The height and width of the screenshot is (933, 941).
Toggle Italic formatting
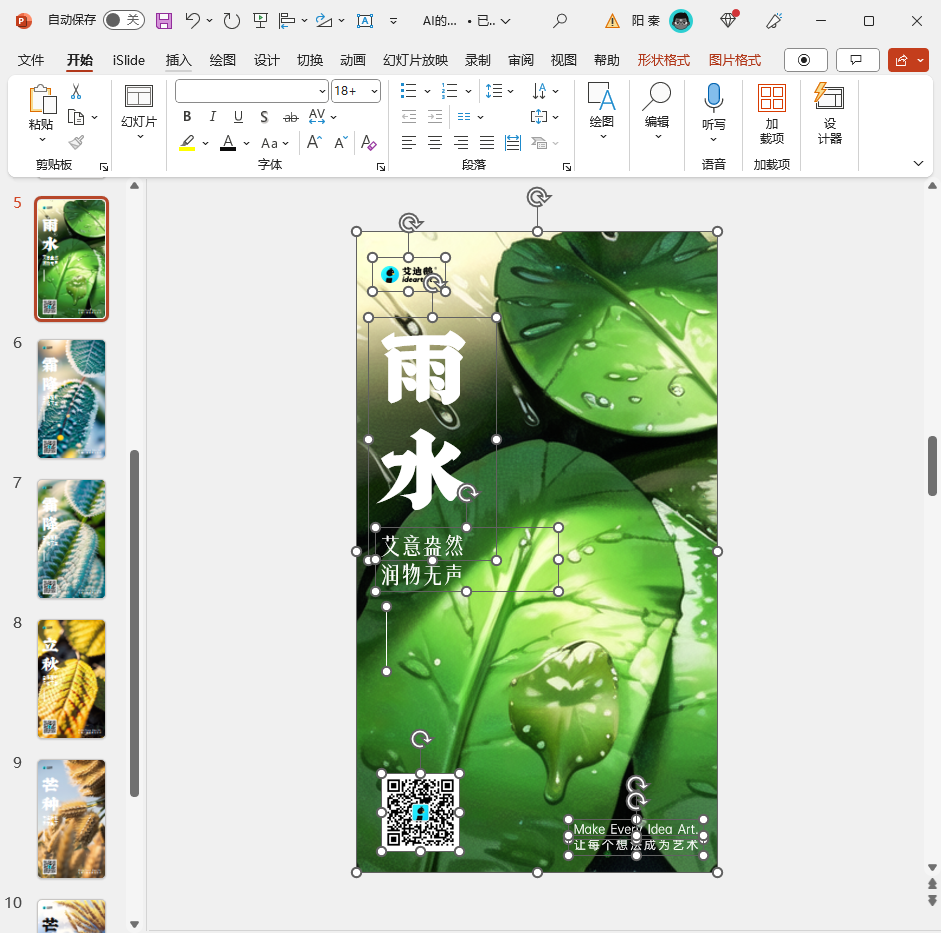tap(212, 117)
